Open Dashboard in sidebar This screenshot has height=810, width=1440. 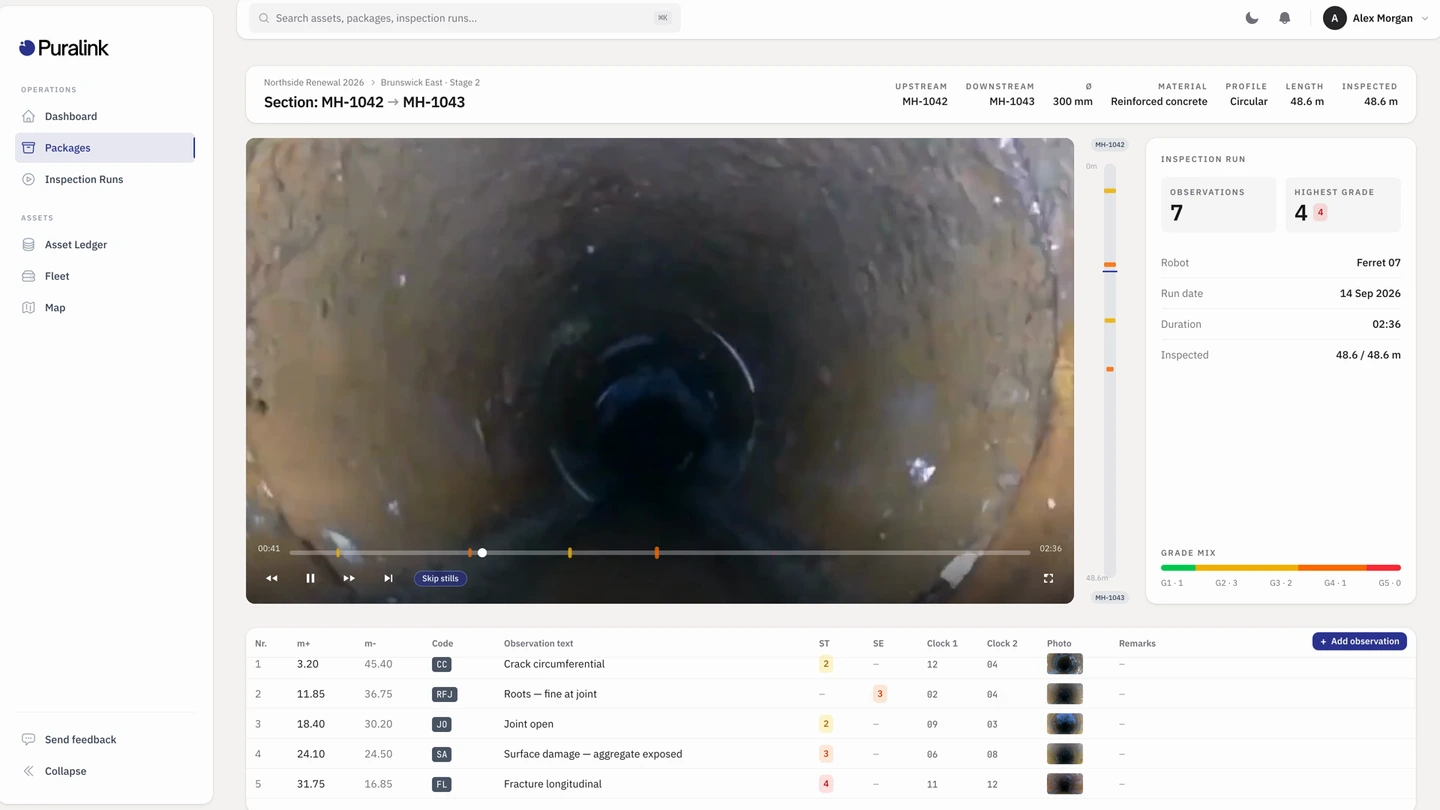105,116
